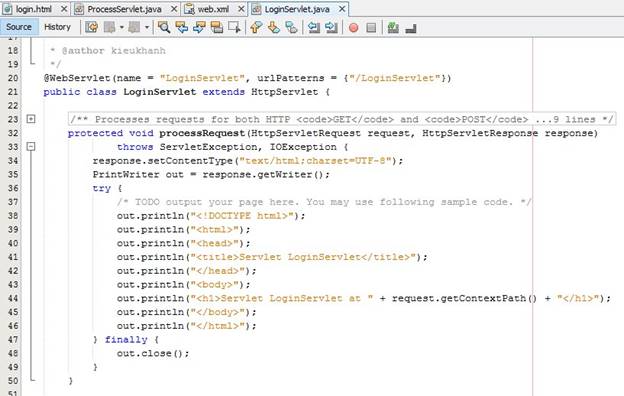
Task: Click line number 44 in gutter
Action: [x=13, y=298]
